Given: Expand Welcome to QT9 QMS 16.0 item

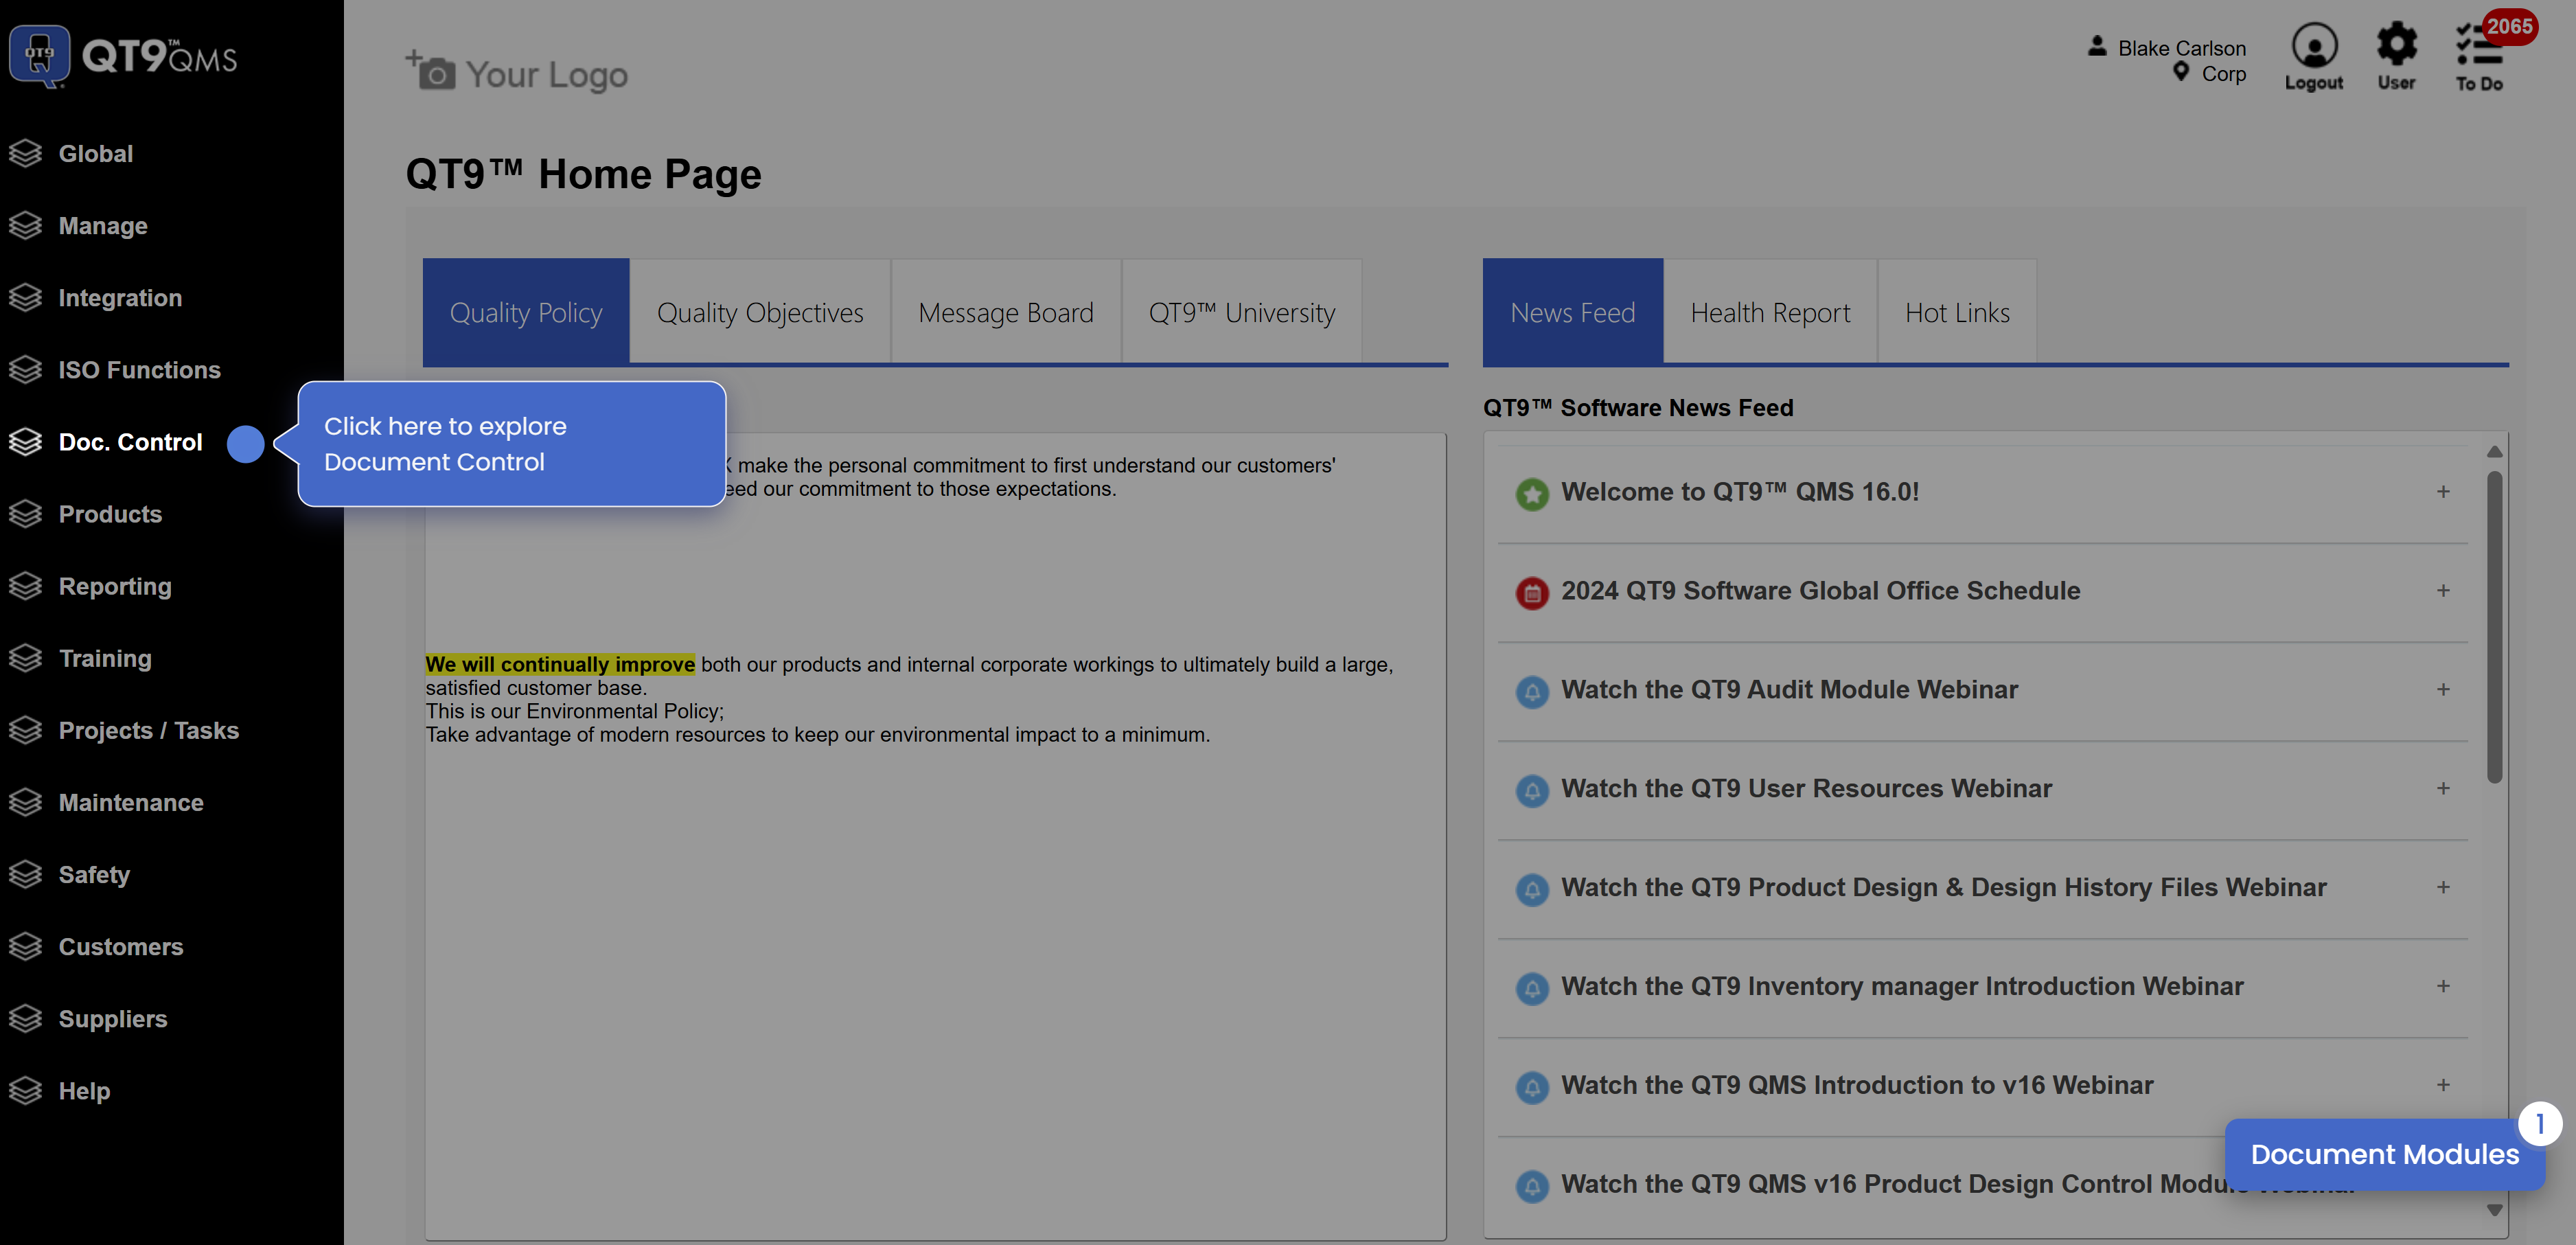Looking at the screenshot, I should coord(2442,492).
